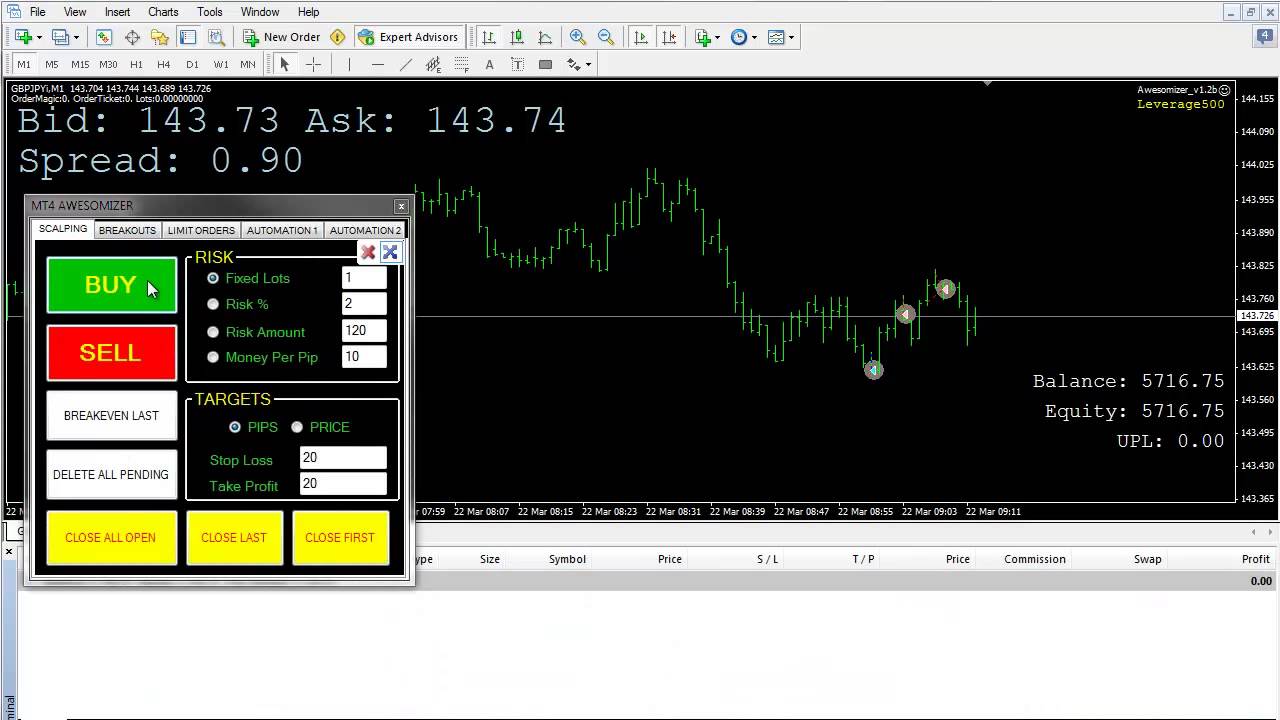Image resolution: width=1280 pixels, height=720 pixels.
Task: Click the Fixed Lots value field
Action: click(x=364, y=278)
